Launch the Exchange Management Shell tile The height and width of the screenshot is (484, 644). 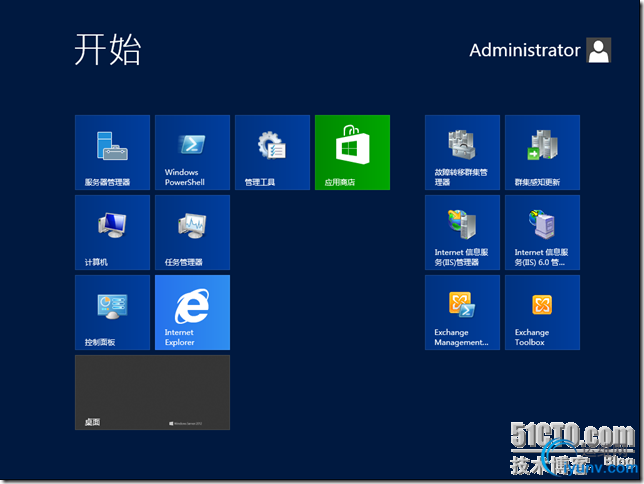click(x=462, y=313)
